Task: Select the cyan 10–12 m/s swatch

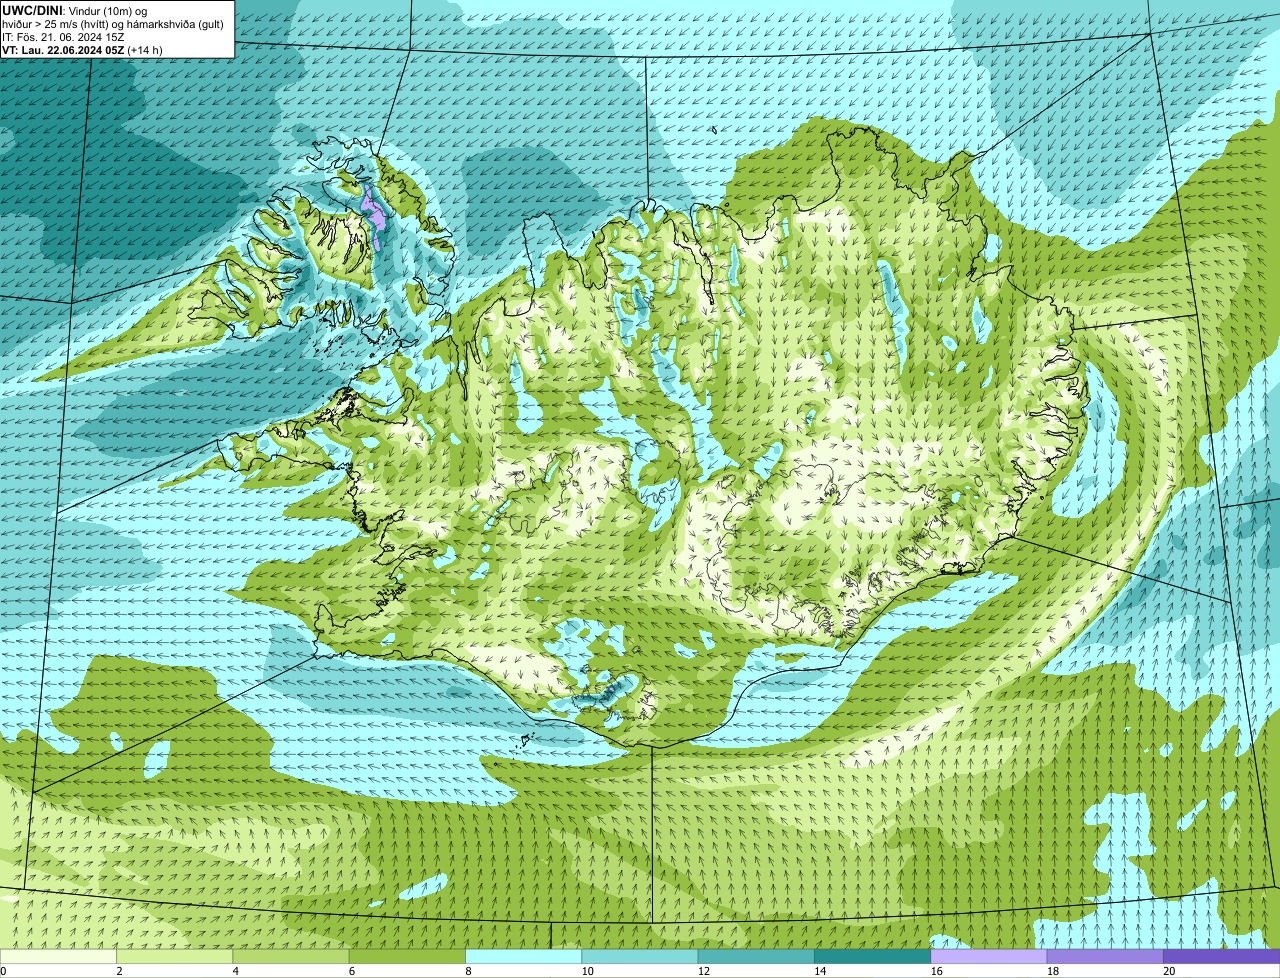Action: pos(640,956)
